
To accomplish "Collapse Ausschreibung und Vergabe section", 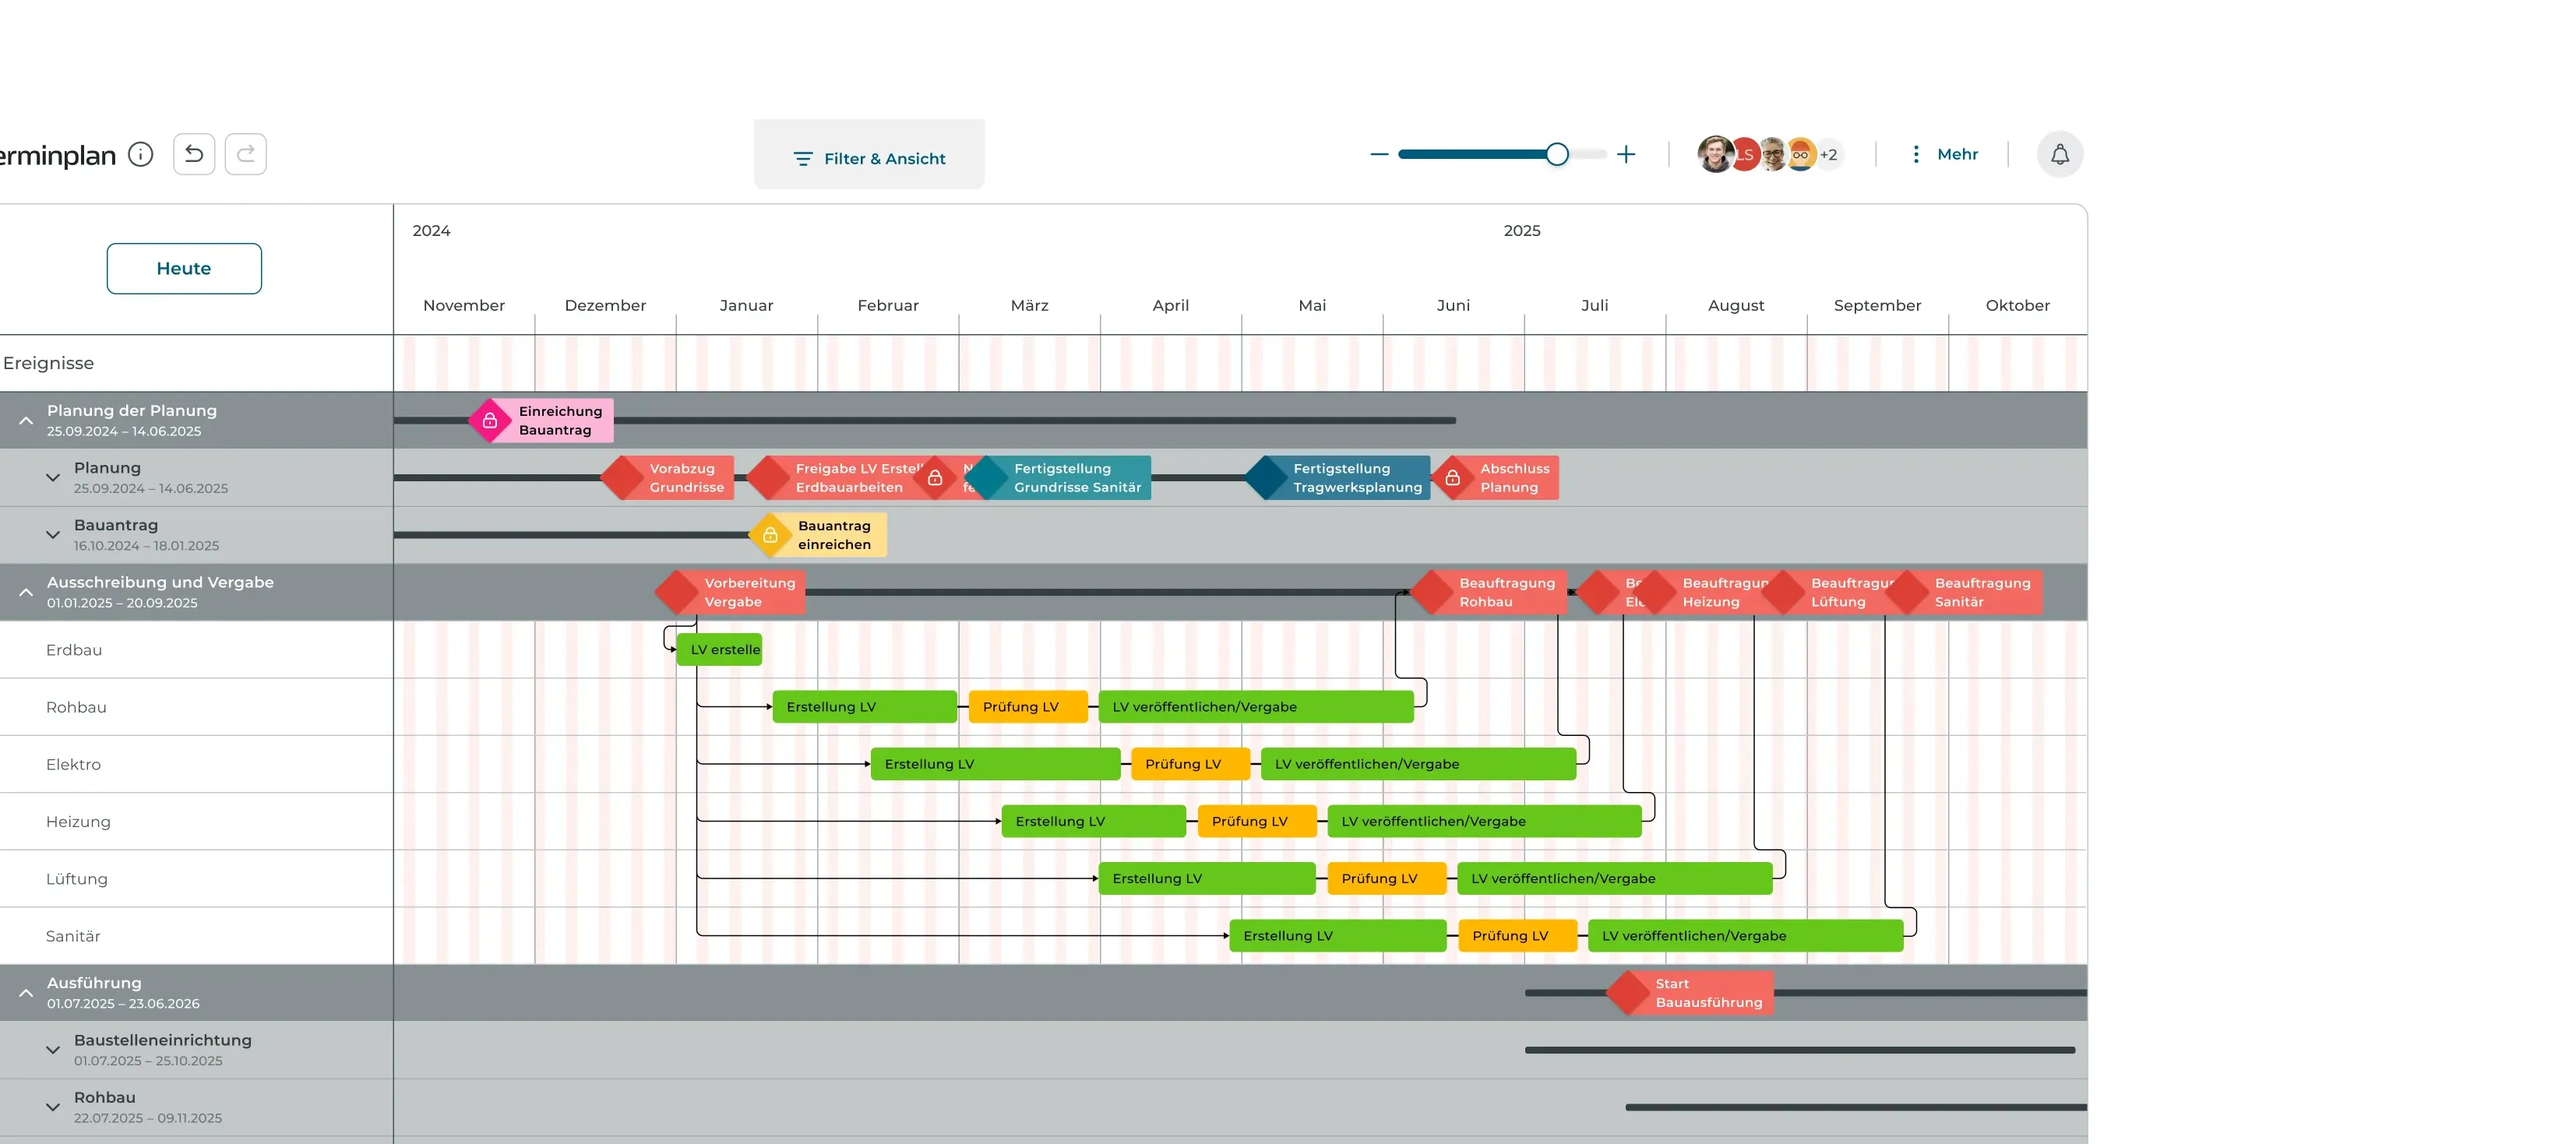I will (x=26, y=592).
